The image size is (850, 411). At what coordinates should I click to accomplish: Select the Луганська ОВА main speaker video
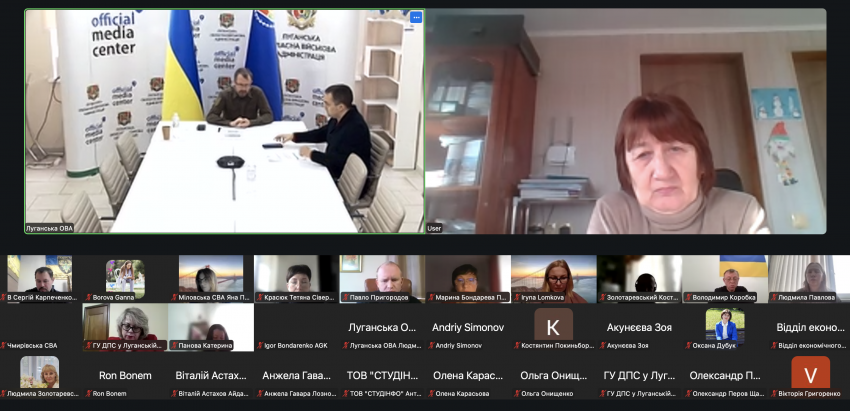224,121
